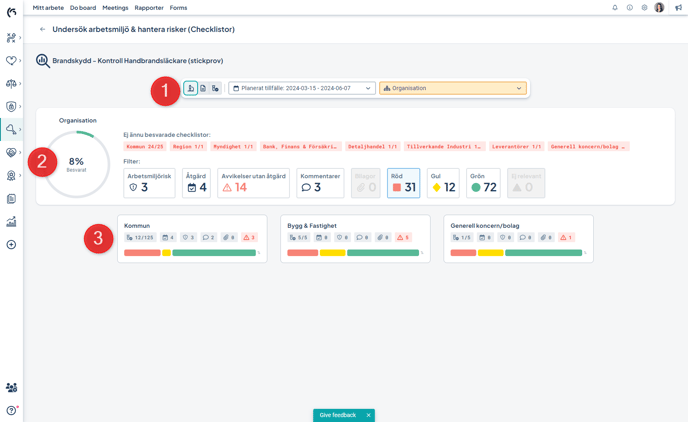This screenshot has height=422, width=688.
Task: Open the Rapporter menu
Action: pos(149,8)
